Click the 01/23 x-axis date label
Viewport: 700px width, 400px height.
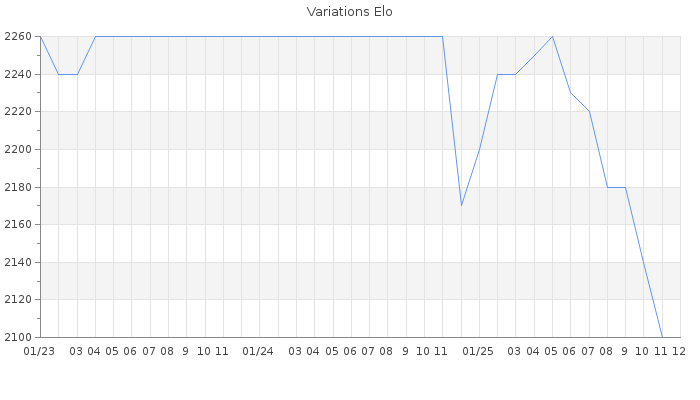39,351
